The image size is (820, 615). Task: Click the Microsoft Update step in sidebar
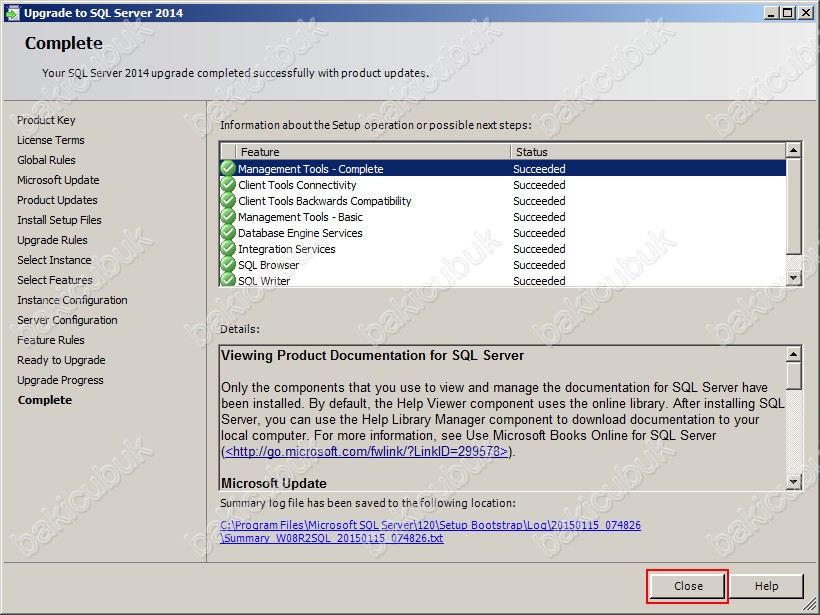click(x=58, y=180)
